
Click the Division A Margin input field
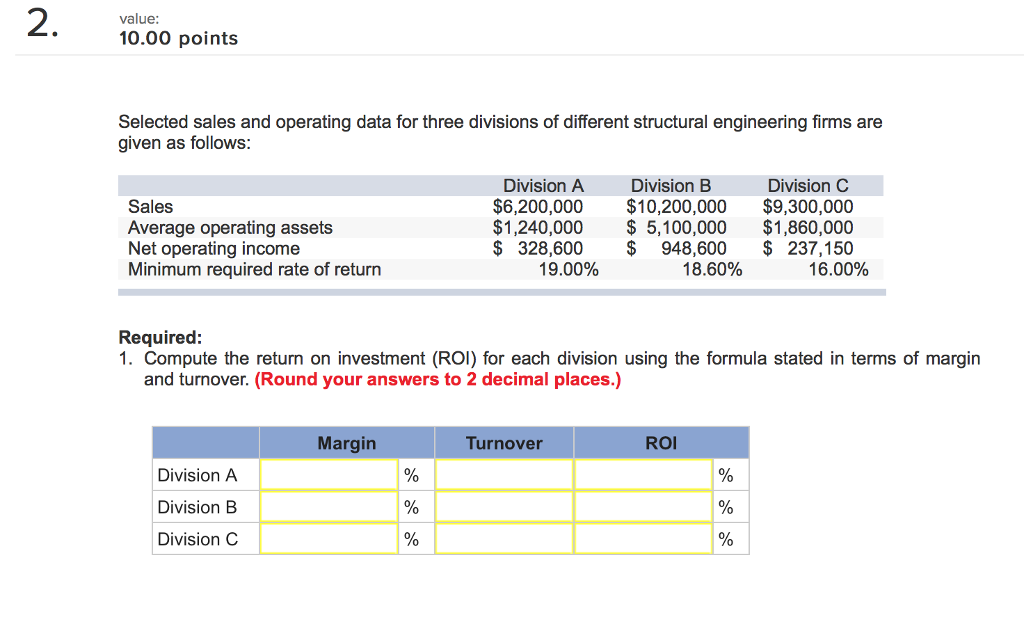click(x=329, y=475)
